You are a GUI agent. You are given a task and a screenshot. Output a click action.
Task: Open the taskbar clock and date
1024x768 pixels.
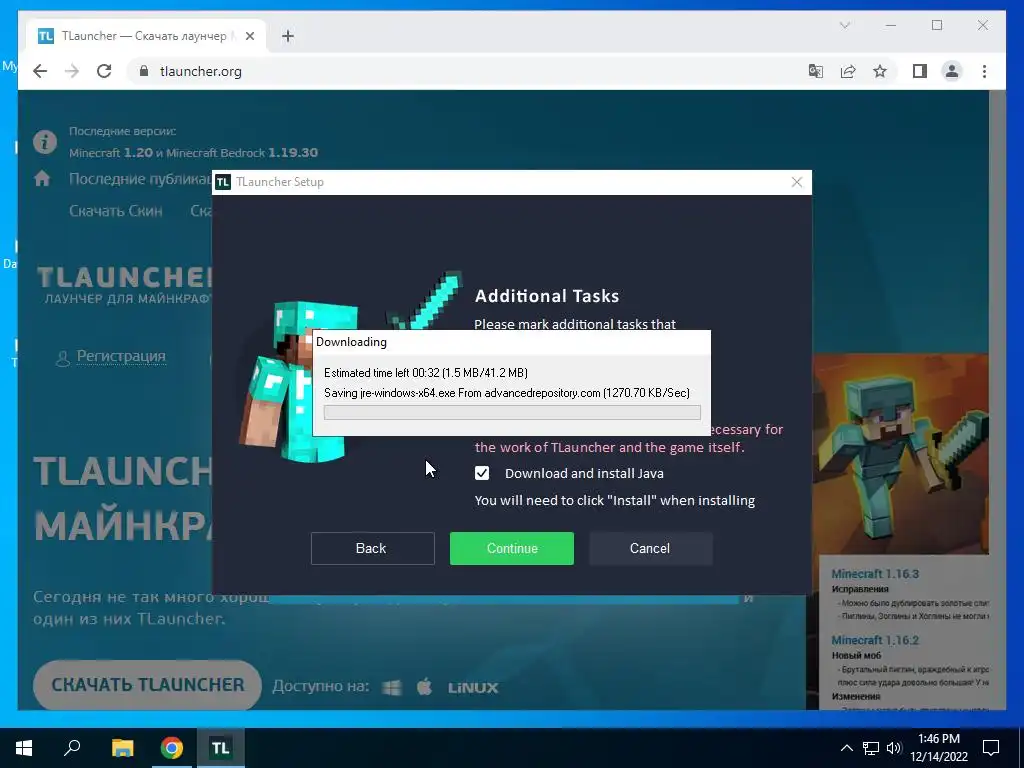(x=939, y=748)
